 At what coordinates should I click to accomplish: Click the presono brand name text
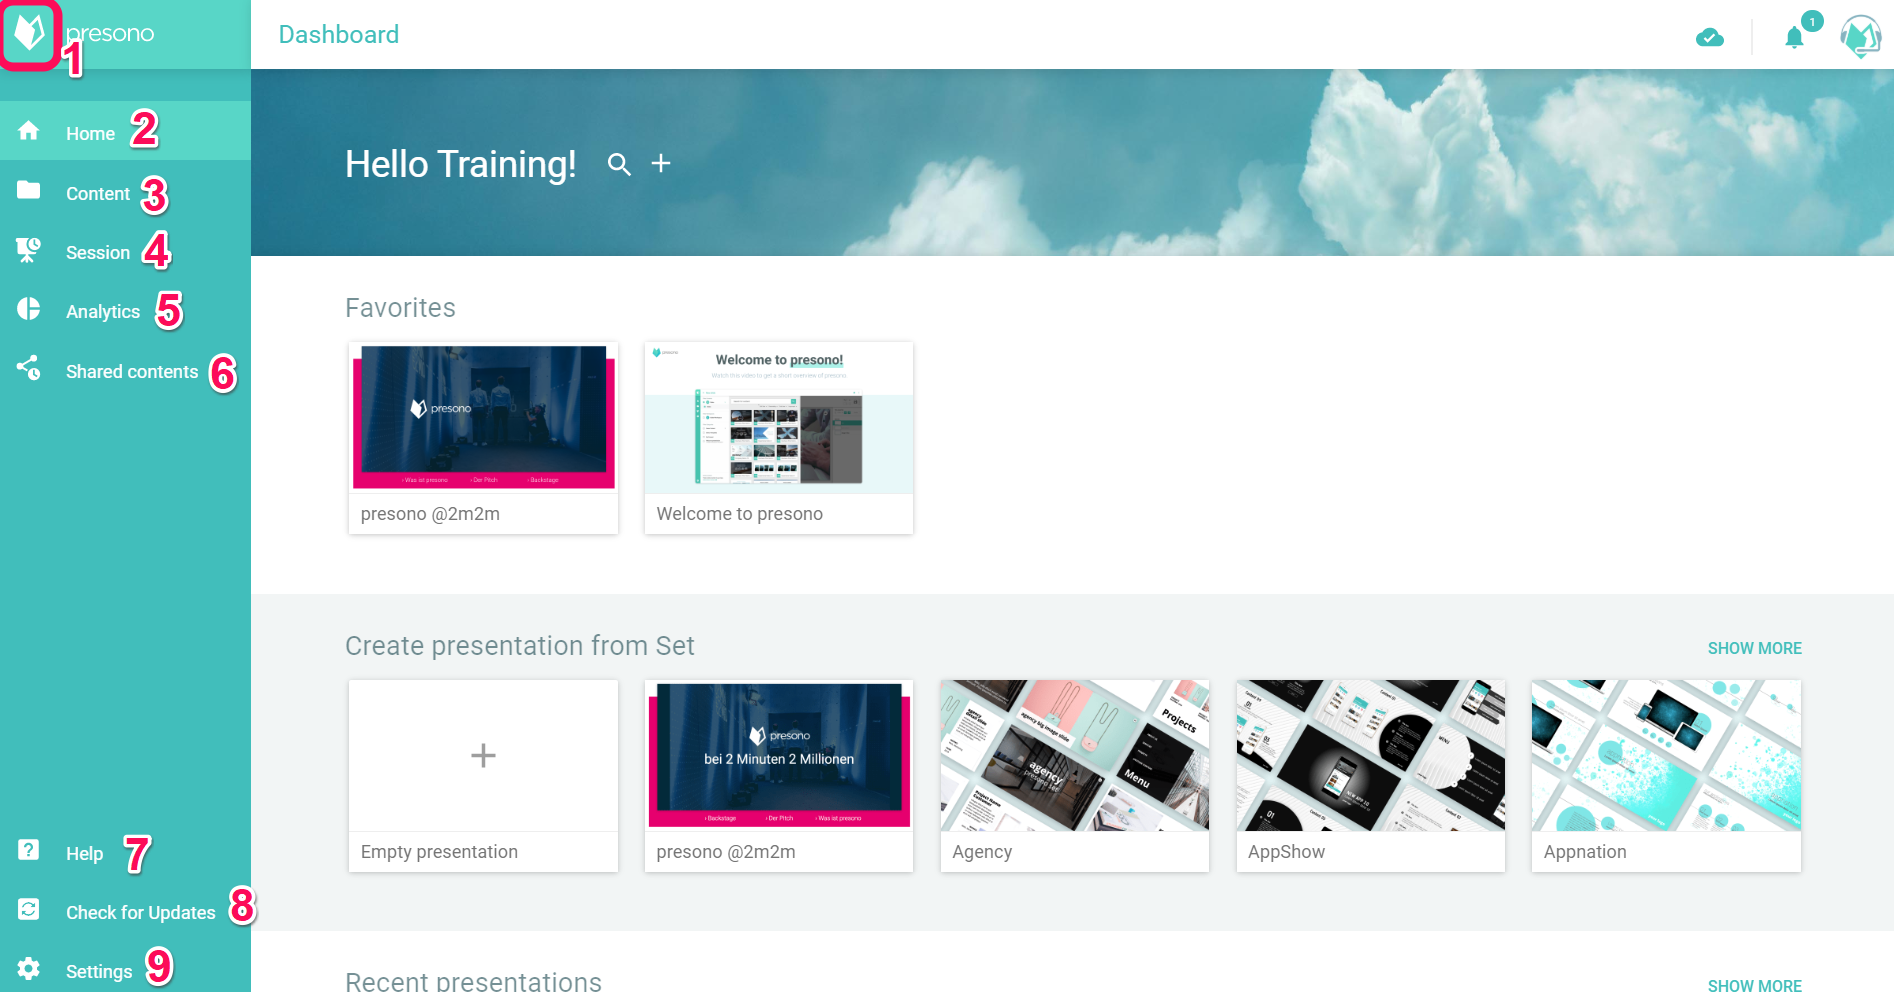[110, 33]
